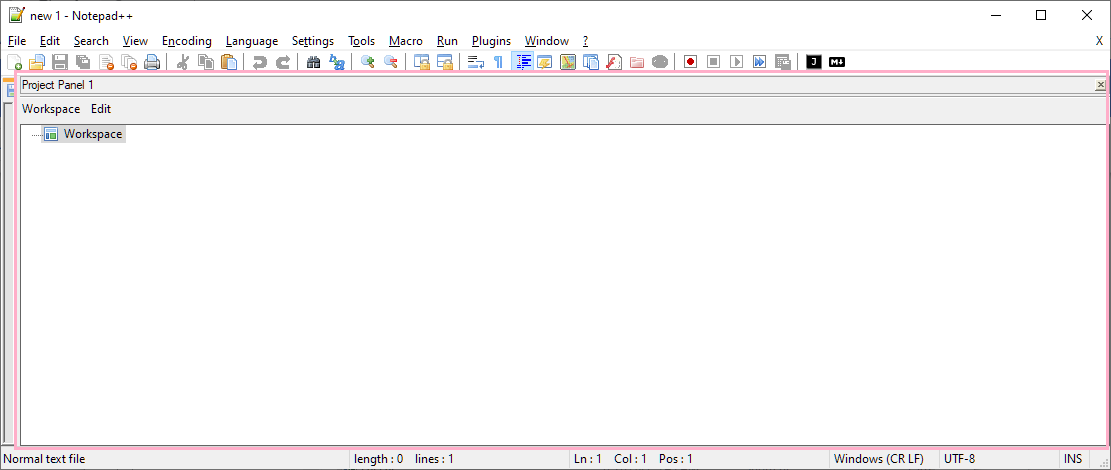
Task: Click the Undo arrow in toolbar
Action: tap(260, 62)
